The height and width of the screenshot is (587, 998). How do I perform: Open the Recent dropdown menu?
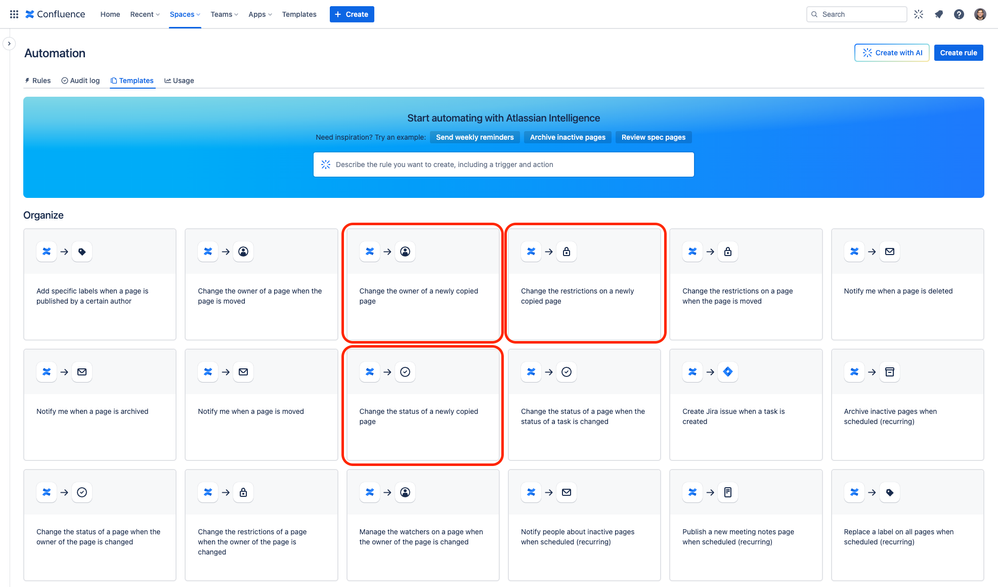click(x=144, y=14)
